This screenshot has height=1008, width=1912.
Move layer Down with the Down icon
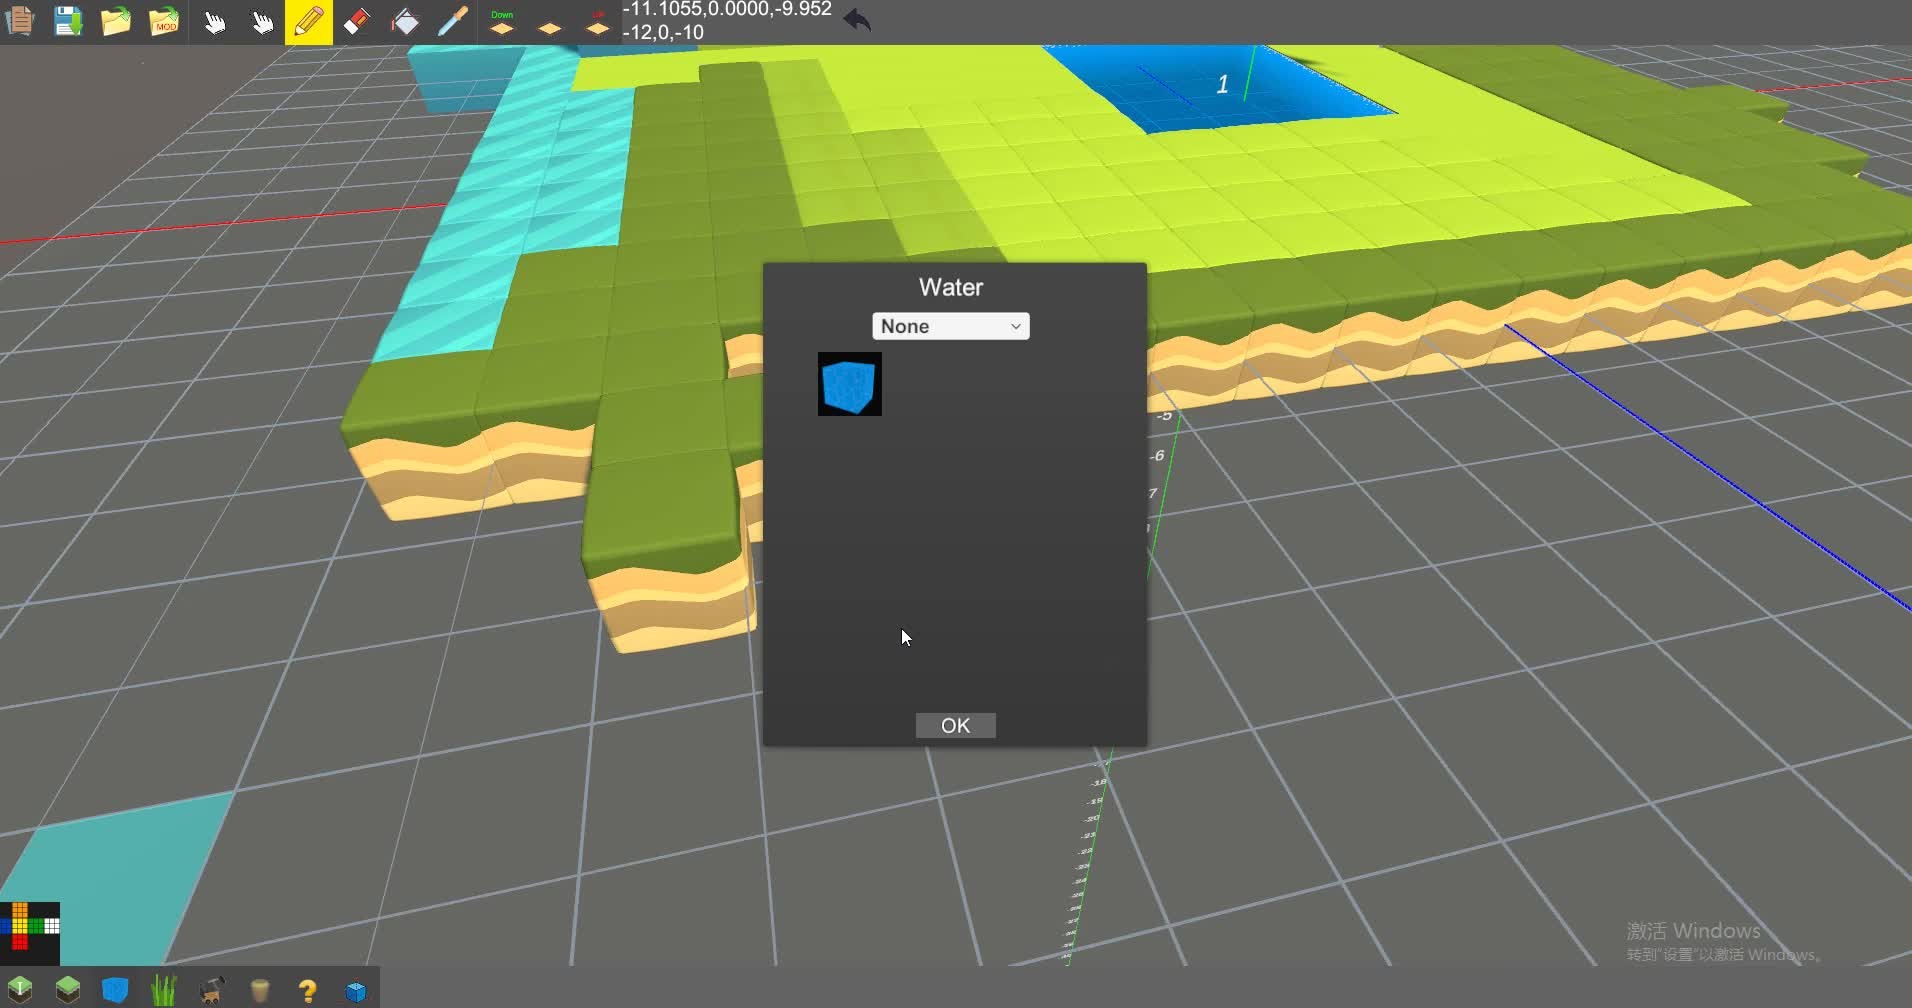click(x=502, y=23)
